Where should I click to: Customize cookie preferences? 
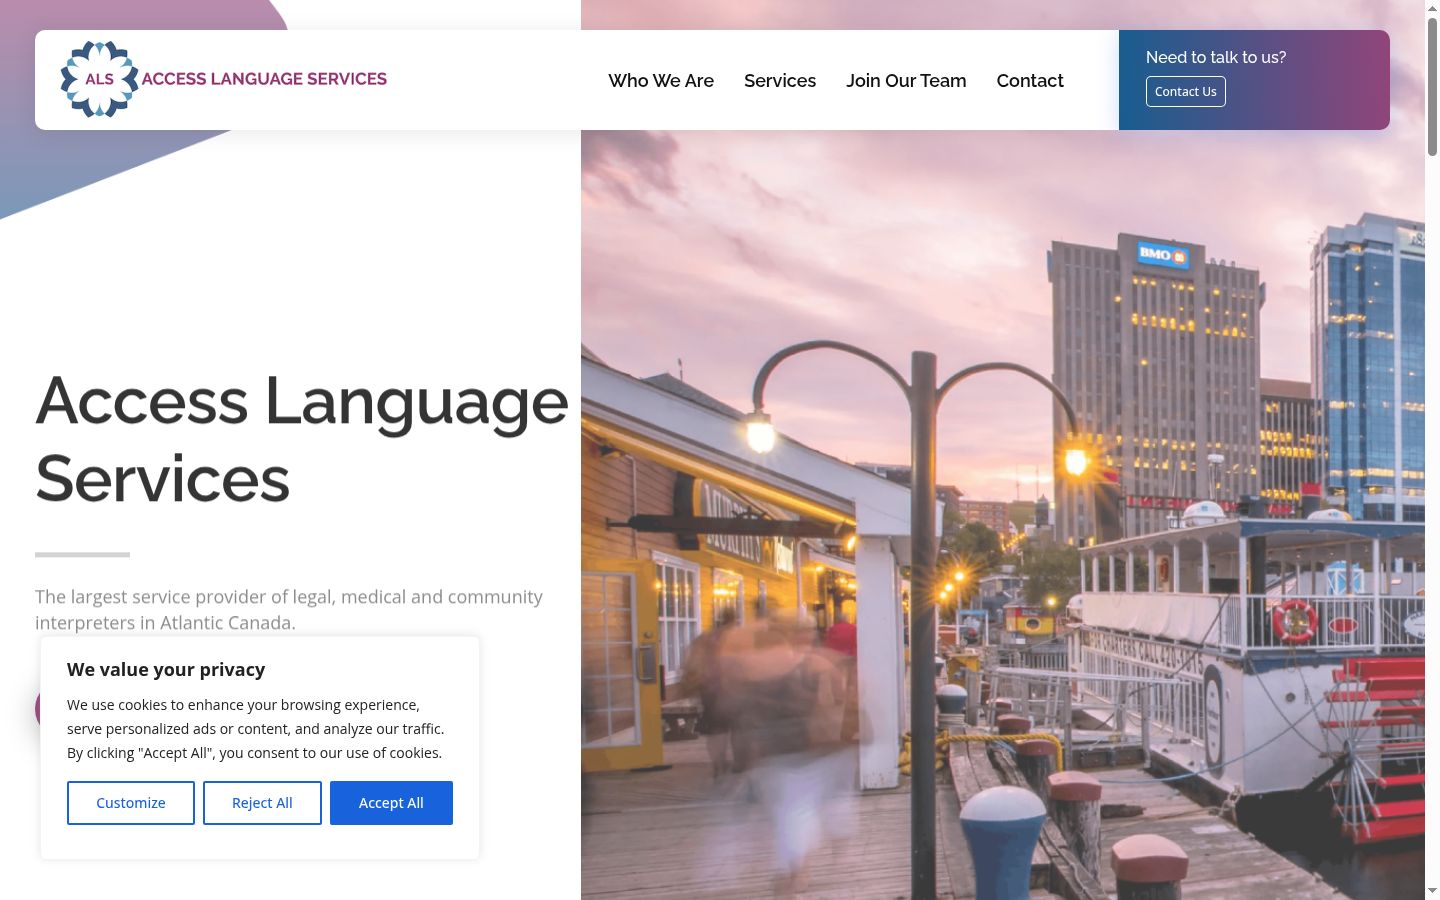coord(131,803)
